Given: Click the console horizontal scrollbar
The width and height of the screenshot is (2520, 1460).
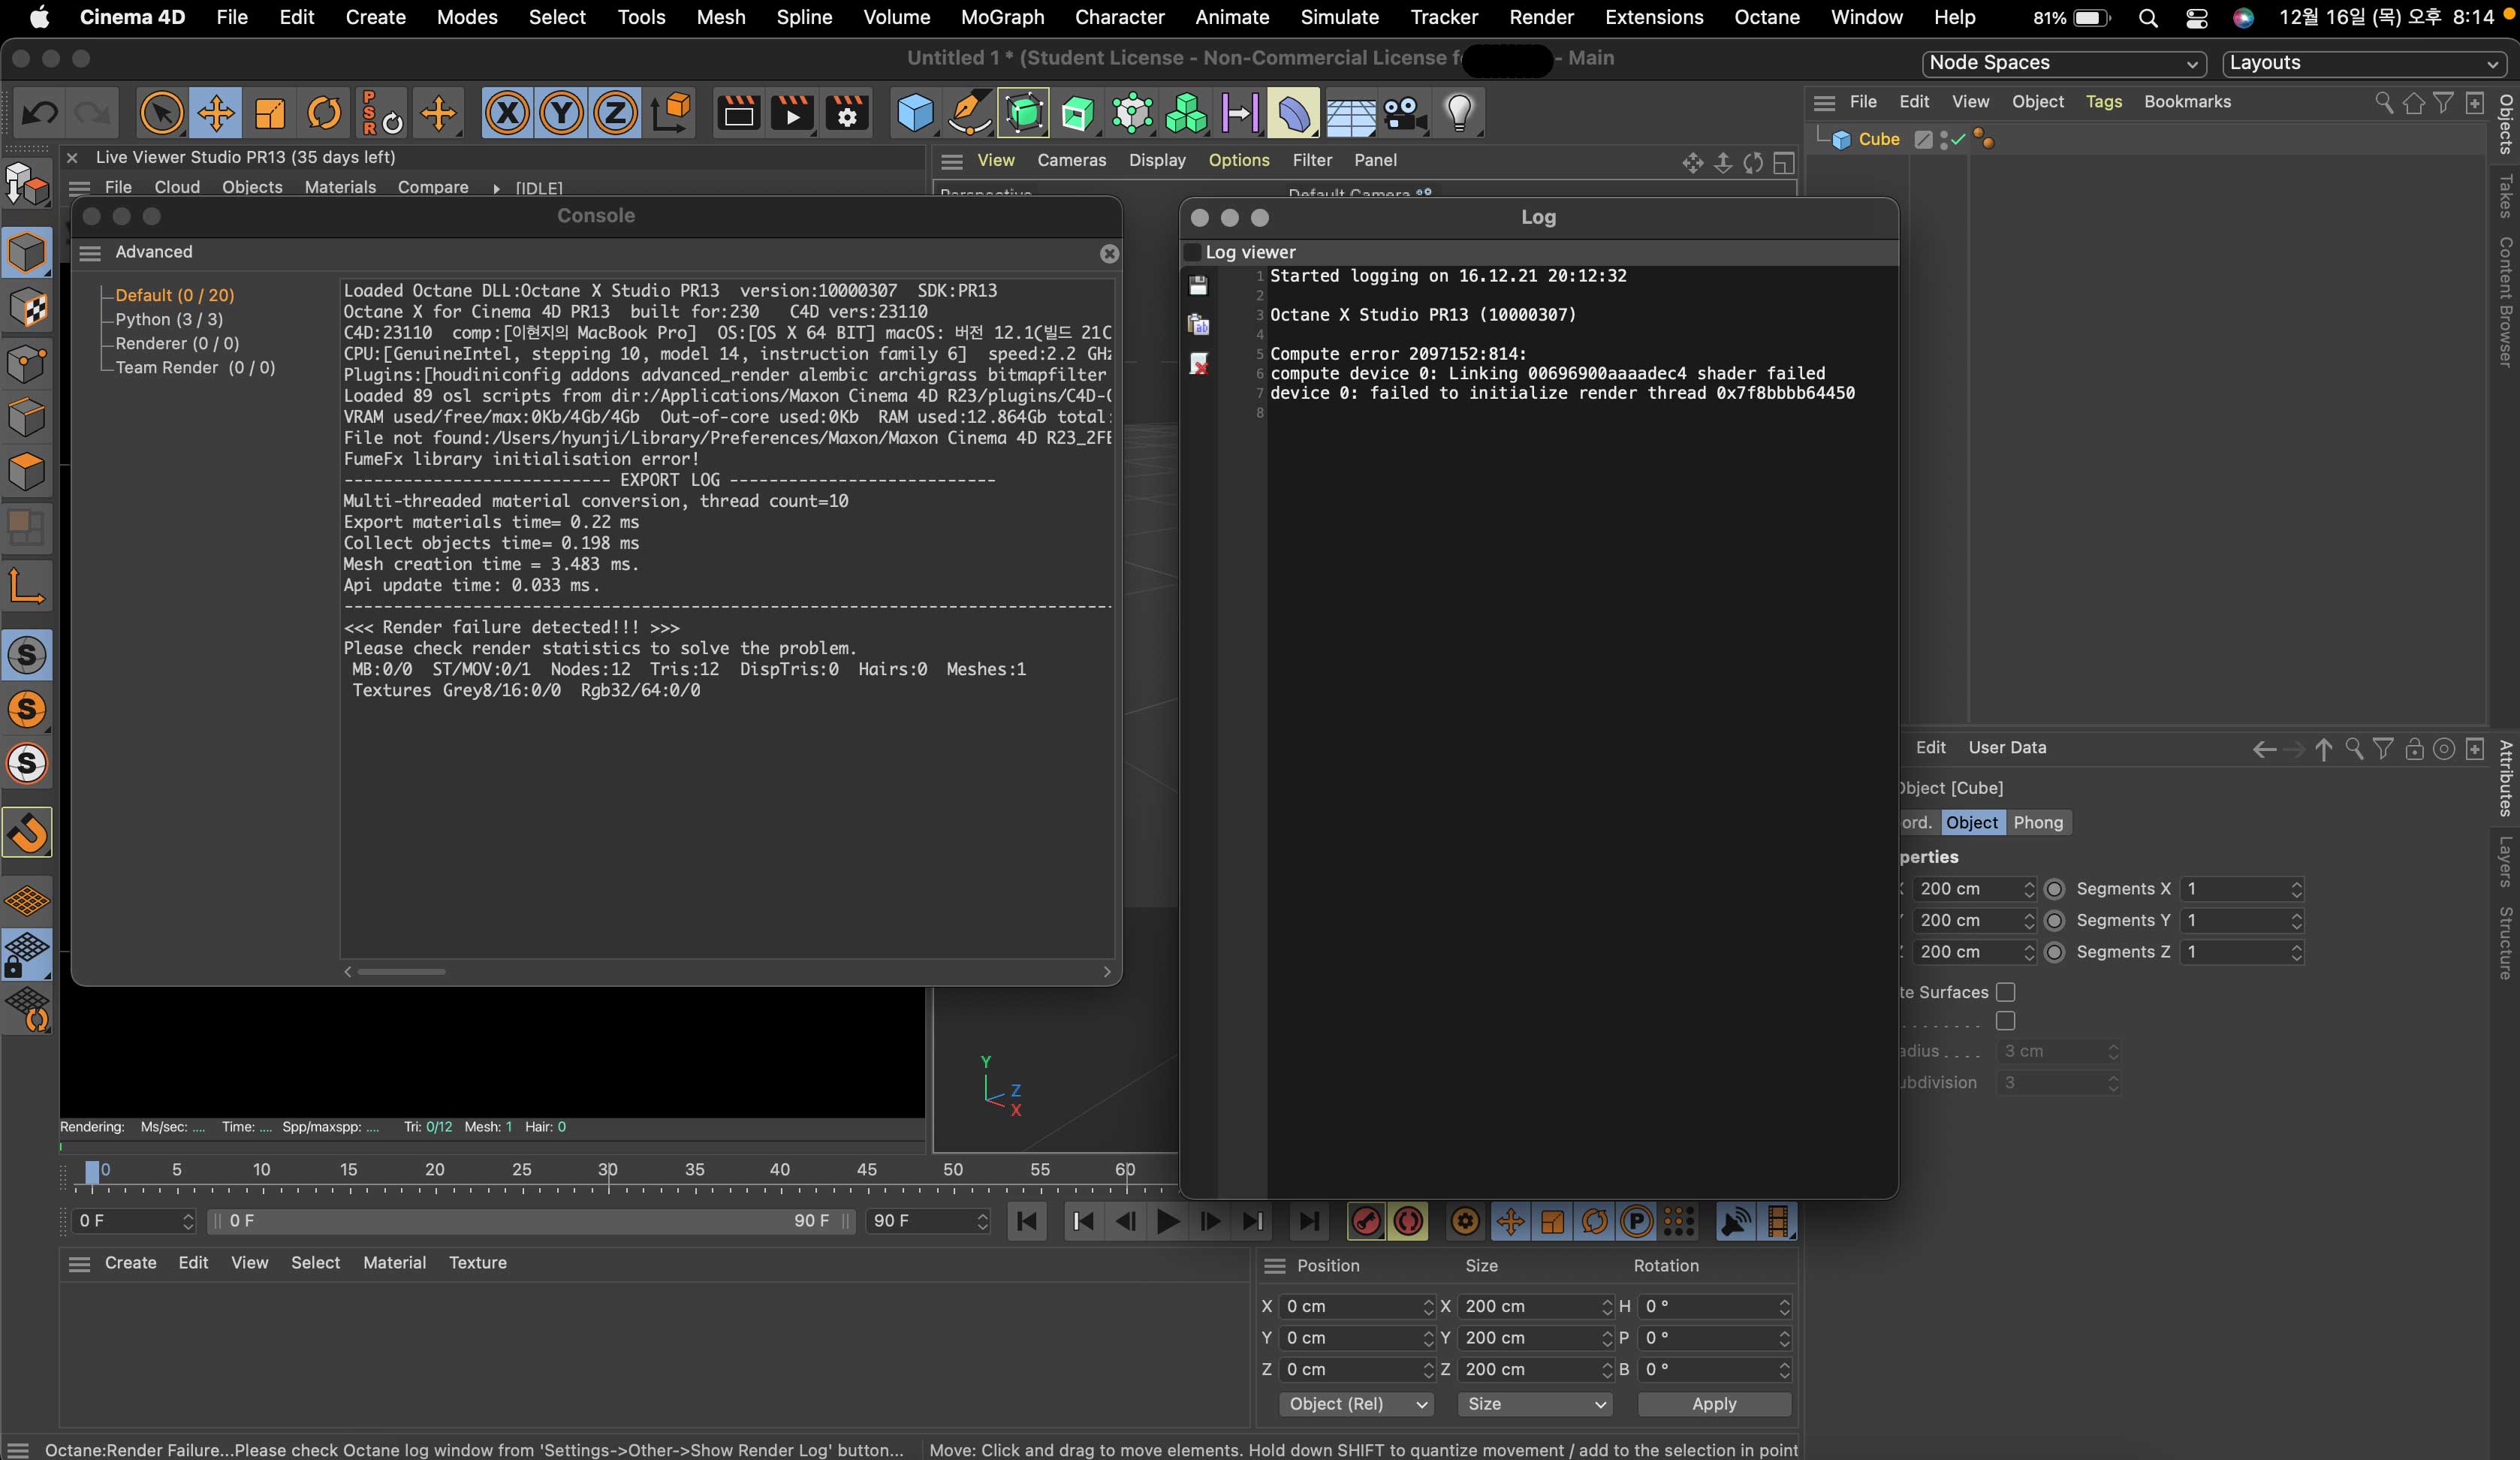Looking at the screenshot, I should tap(401, 972).
